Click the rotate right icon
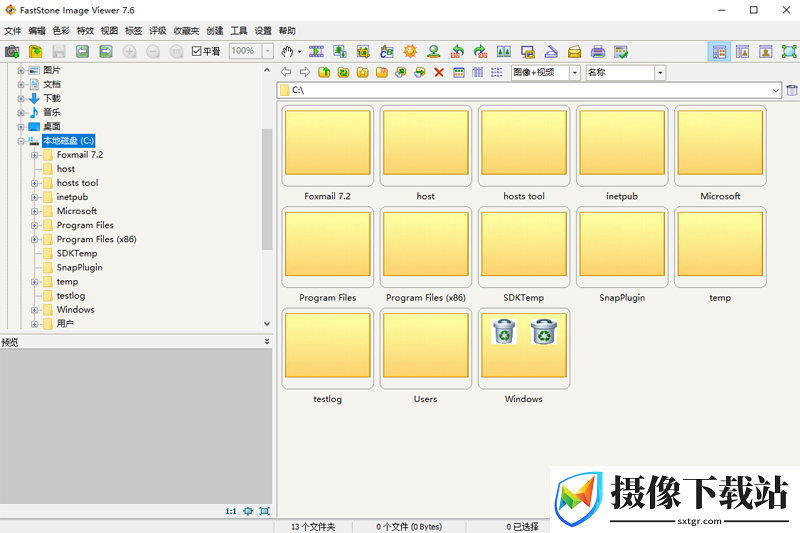Viewport: 800px width, 533px height. click(x=481, y=52)
